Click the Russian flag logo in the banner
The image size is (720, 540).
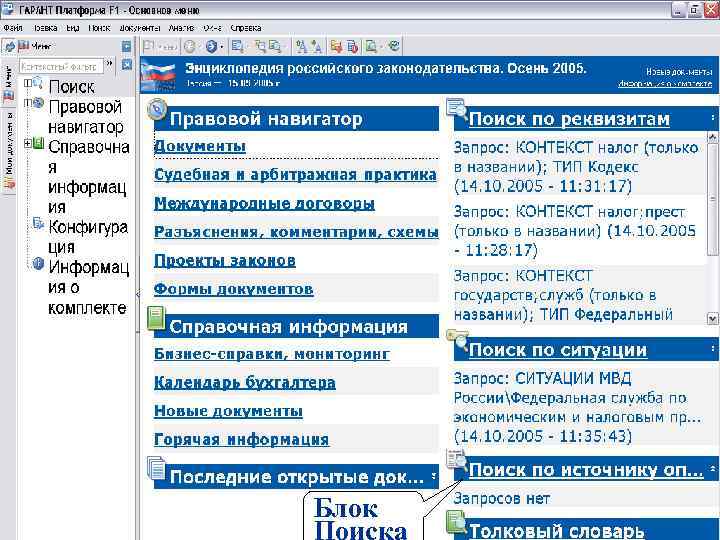158,75
